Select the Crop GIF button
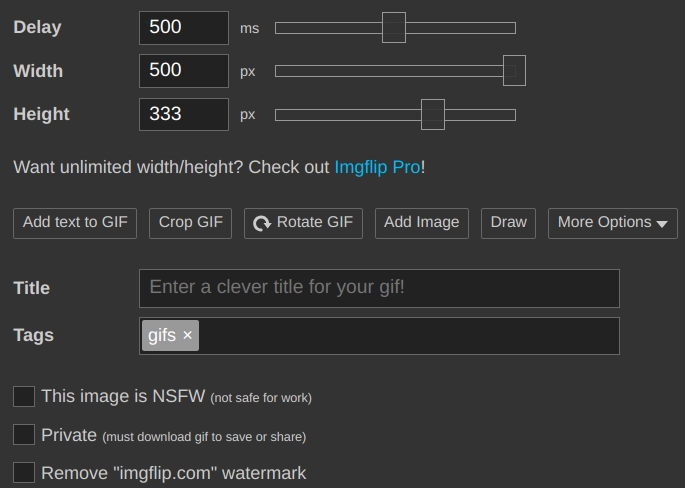The image size is (685, 488). (x=191, y=223)
